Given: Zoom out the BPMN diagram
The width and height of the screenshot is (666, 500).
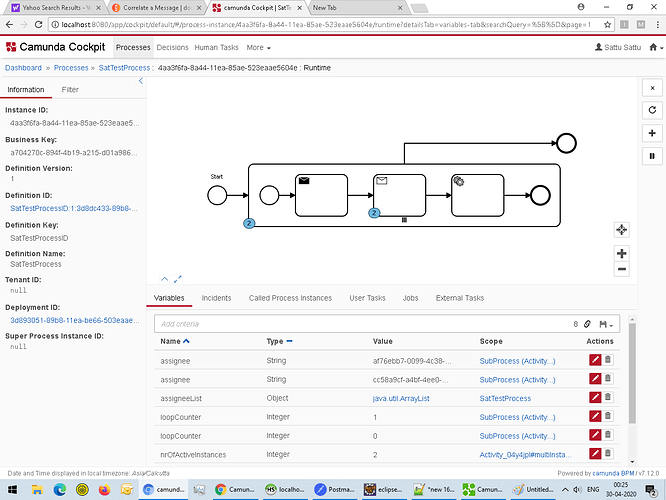Looking at the screenshot, I should [x=622, y=269].
